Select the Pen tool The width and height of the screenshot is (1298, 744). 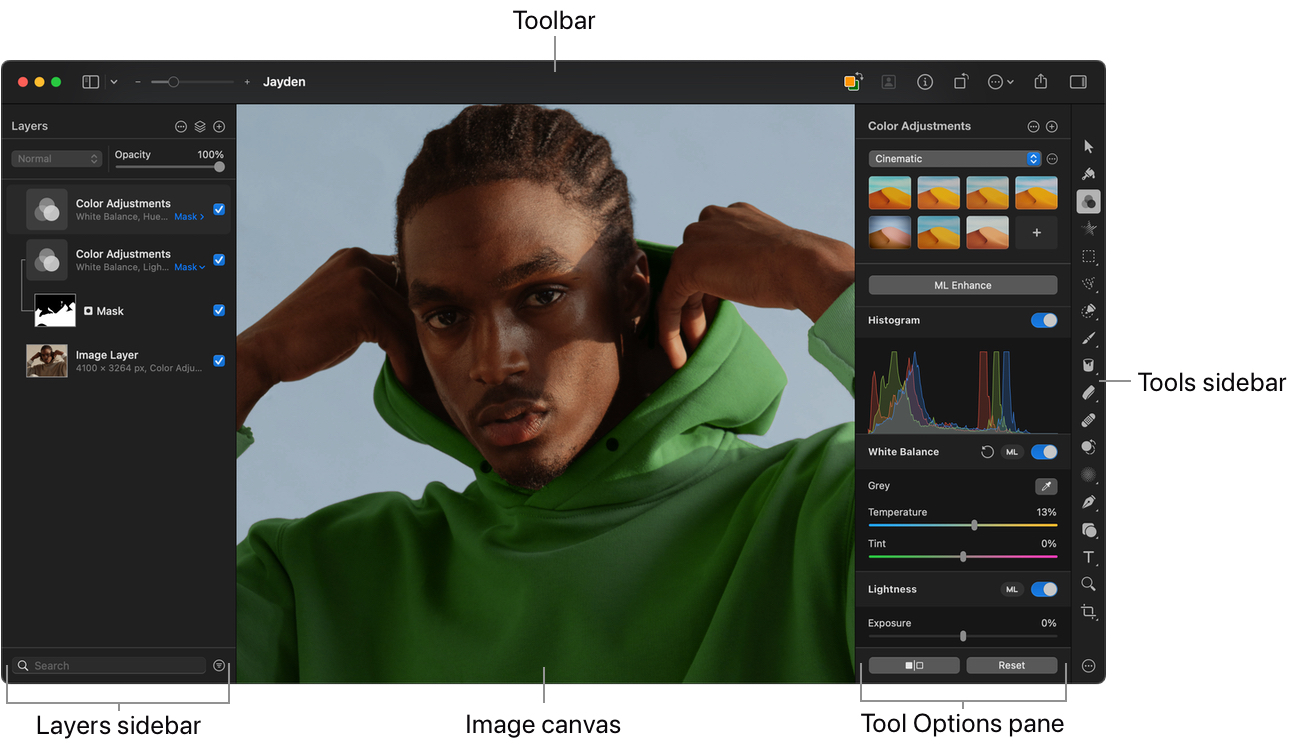pos(1088,502)
